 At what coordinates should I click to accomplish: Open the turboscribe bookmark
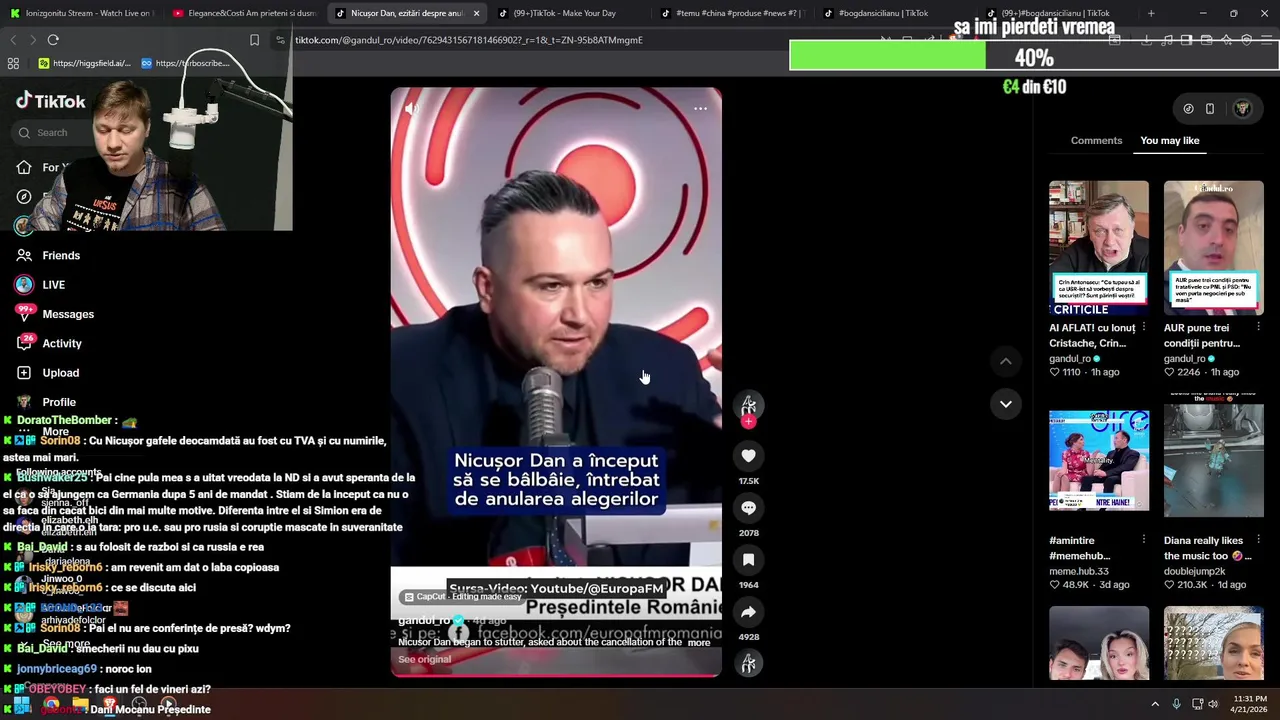[x=185, y=63]
